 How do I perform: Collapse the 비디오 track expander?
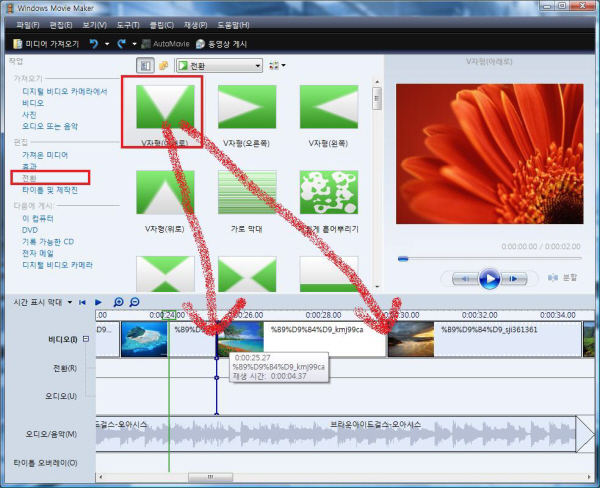86,339
